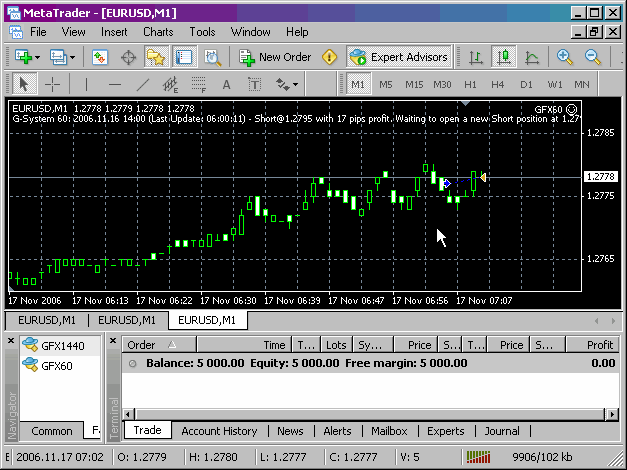Screen dimensions: 627x470
Task: Close the Navigator panel
Action: coord(11,341)
